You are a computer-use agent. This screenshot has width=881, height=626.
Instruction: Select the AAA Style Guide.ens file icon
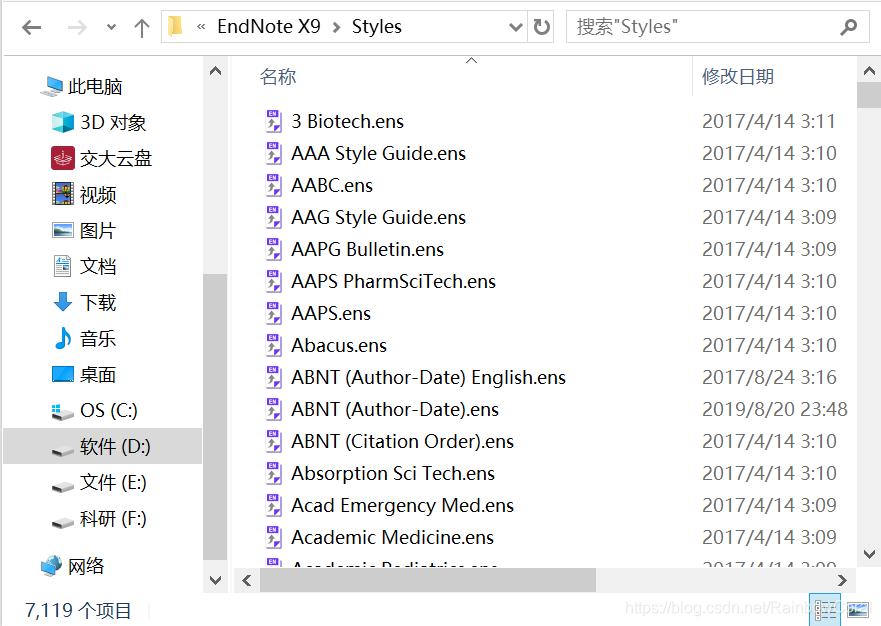point(273,153)
